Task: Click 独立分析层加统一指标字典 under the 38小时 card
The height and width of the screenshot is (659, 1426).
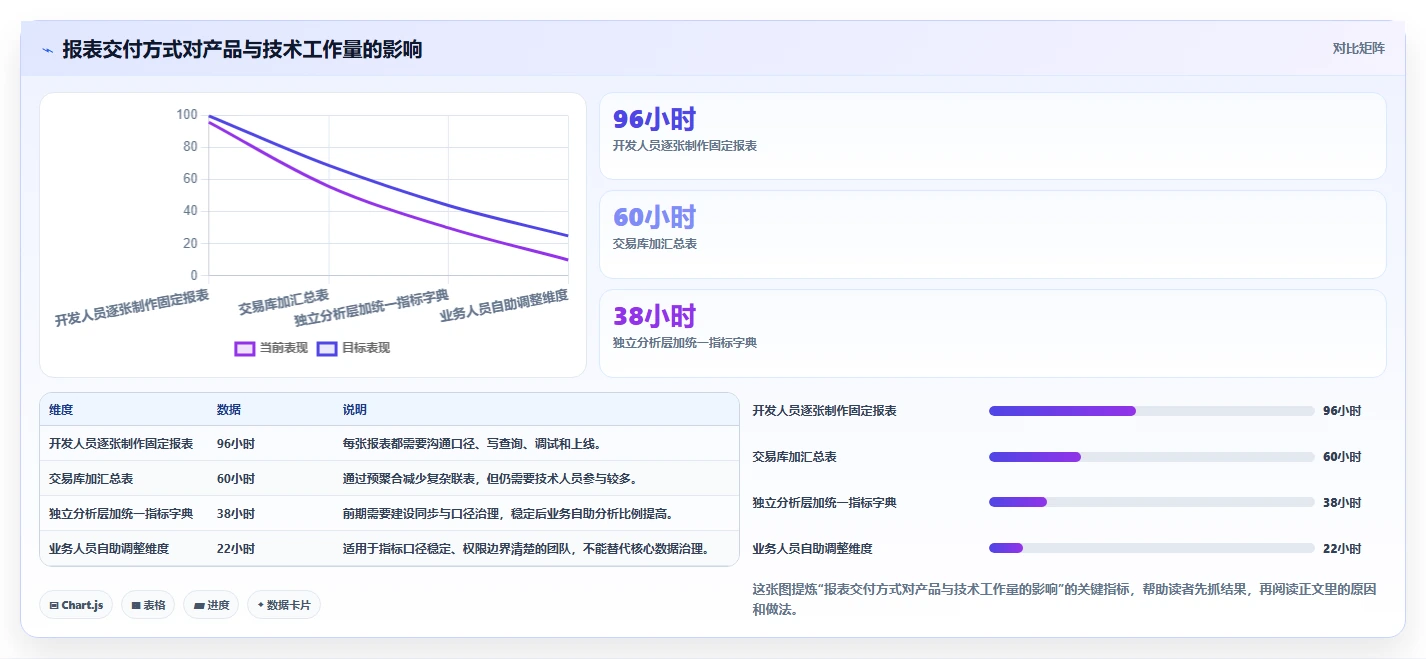Action: pyautogui.click(x=685, y=343)
